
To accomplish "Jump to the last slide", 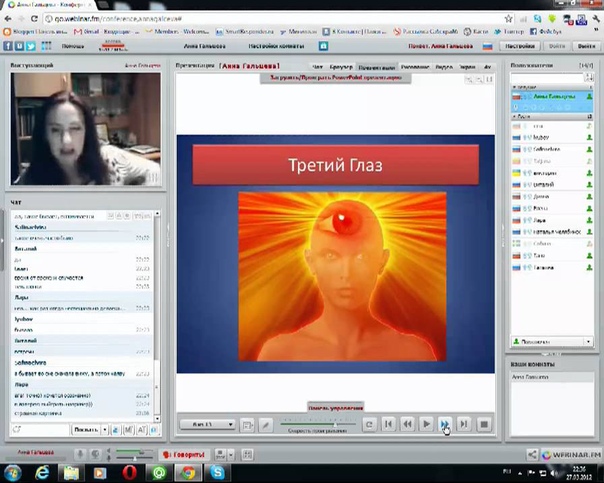I will [x=464, y=424].
